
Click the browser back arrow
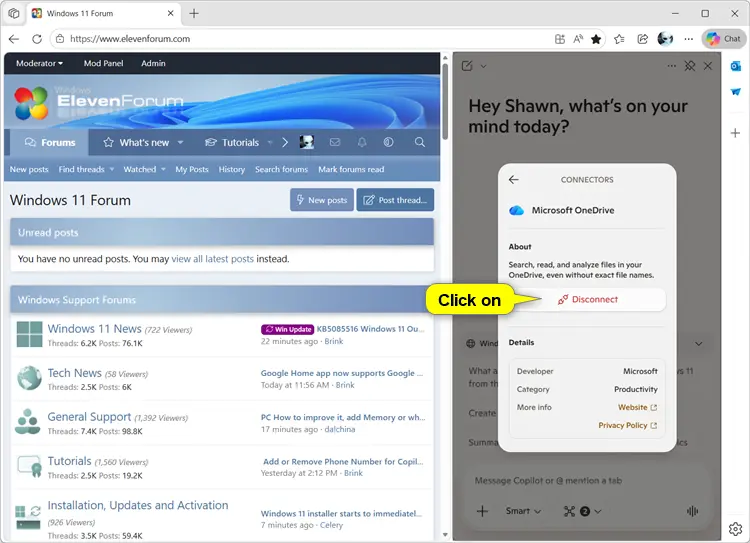pyautogui.click(x=14, y=39)
